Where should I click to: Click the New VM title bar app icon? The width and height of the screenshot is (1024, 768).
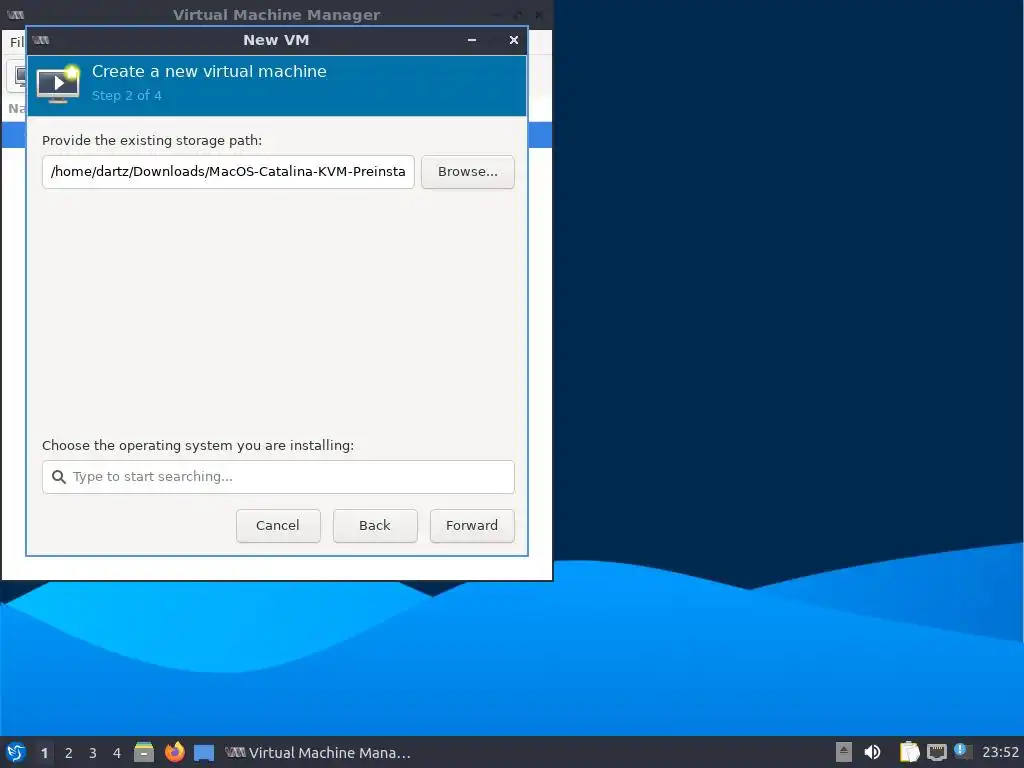41,40
